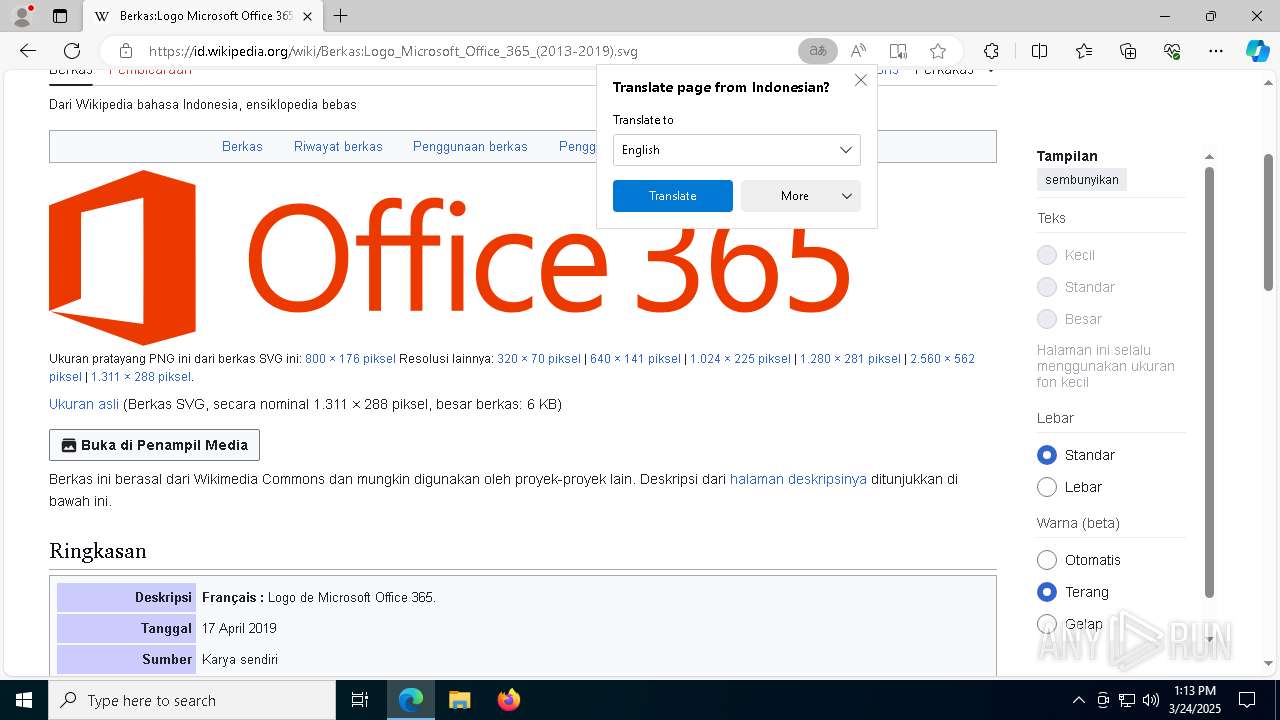
Task: Select Gelap dark color mode
Action: pyautogui.click(x=1047, y=624)
